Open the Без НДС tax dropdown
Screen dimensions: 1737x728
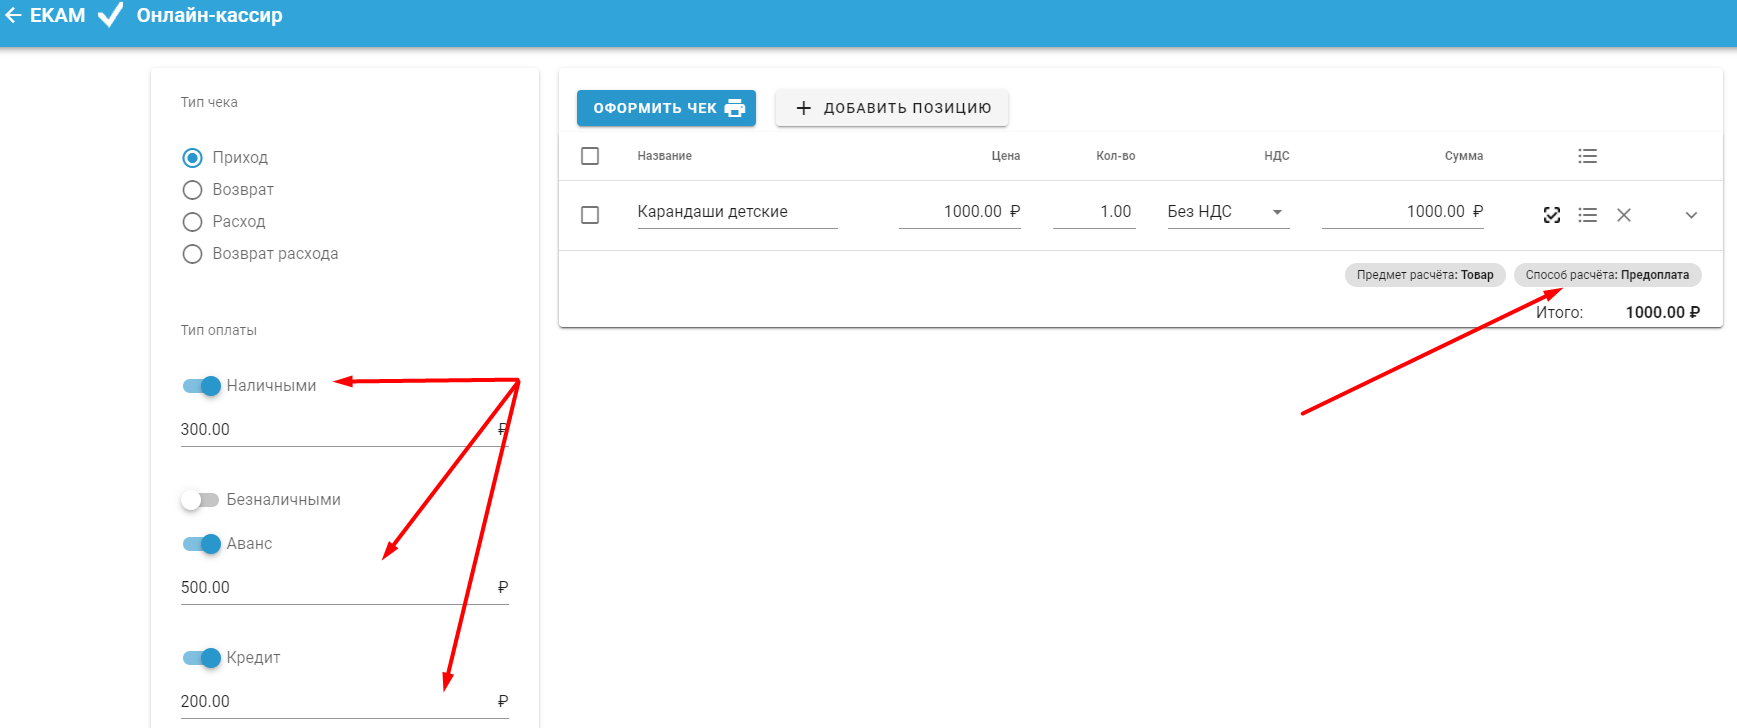[x=1228, y=212]
